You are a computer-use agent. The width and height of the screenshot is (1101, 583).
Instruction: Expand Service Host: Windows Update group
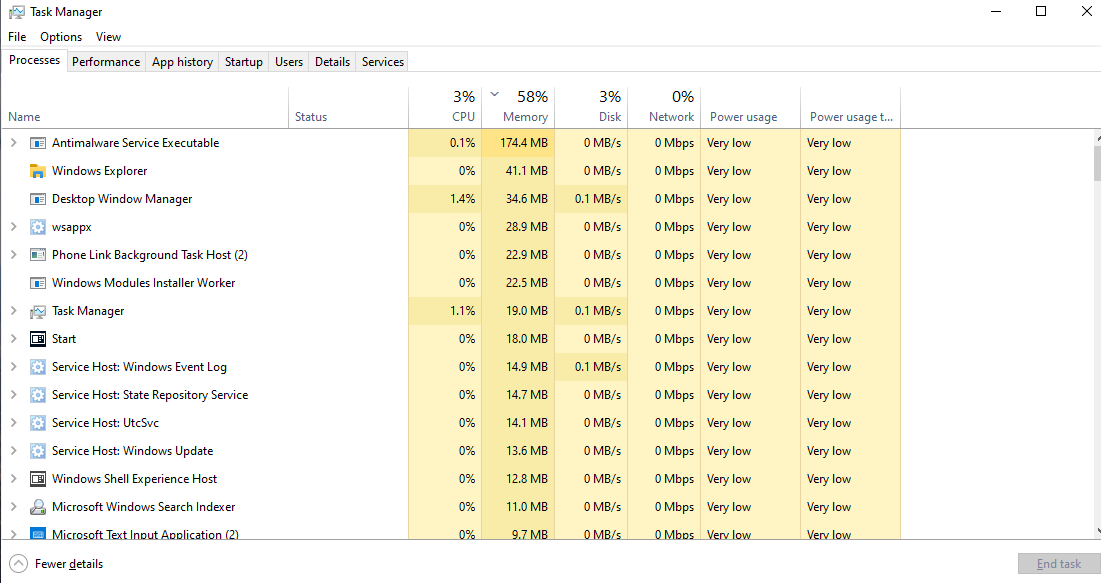tap(13, 451)
